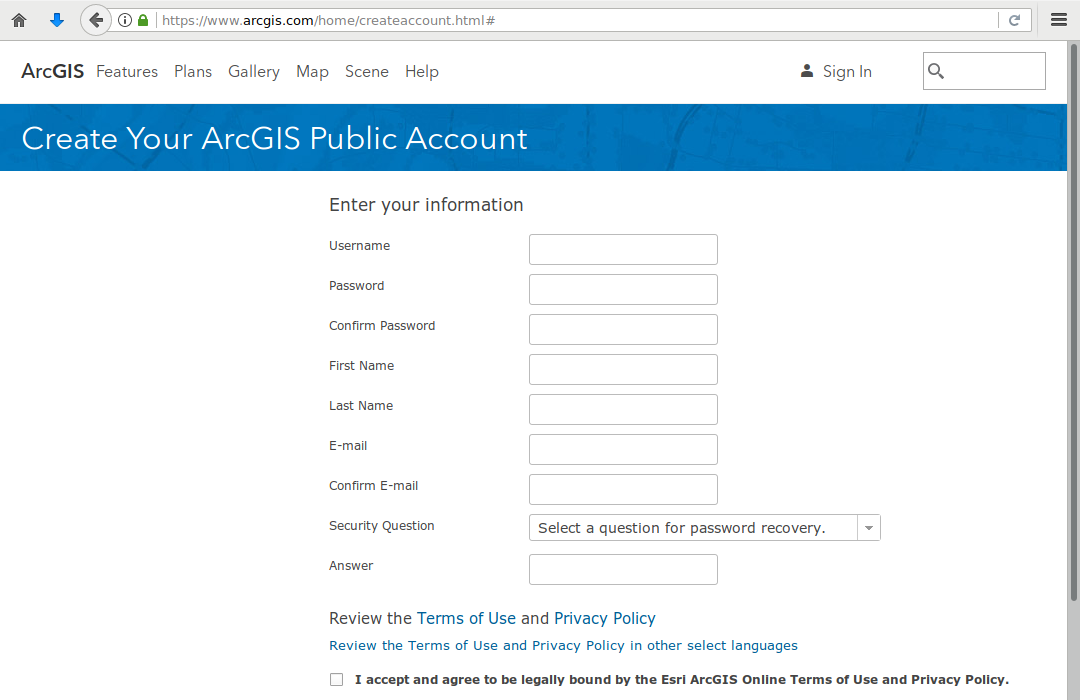1080x700 pixels.
Task: Open the Privacy Policy link
Action: coord(605,618)
